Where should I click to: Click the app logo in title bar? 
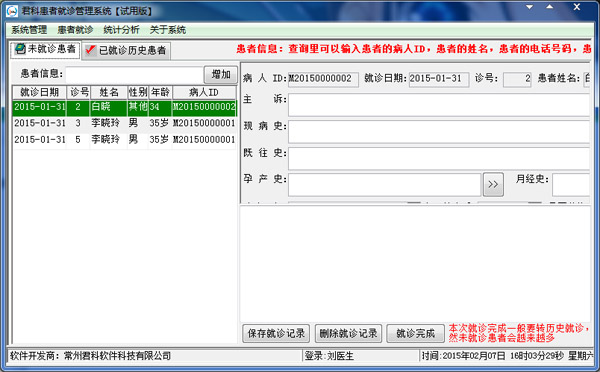coord(12,11)
